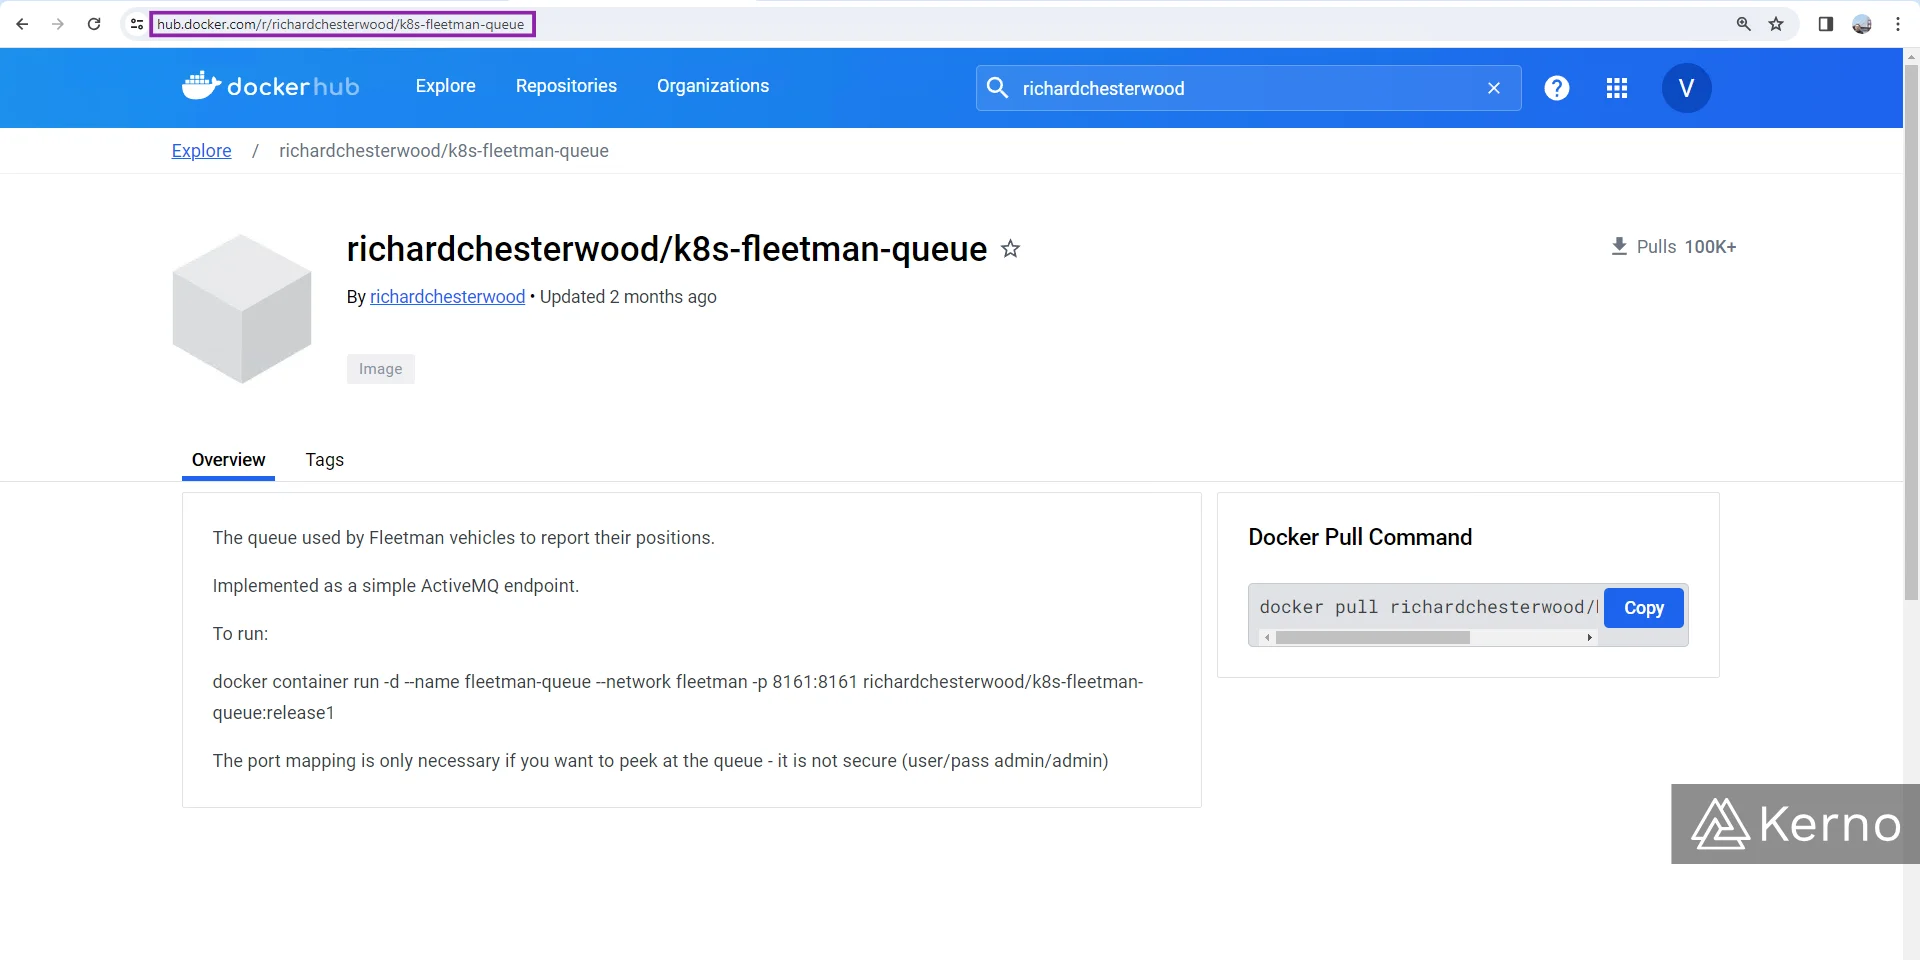Image resolution: width=1920 pixels, height=960 pixels.
Task: Open the browser side panel icon
Action: coord(1825,24)
